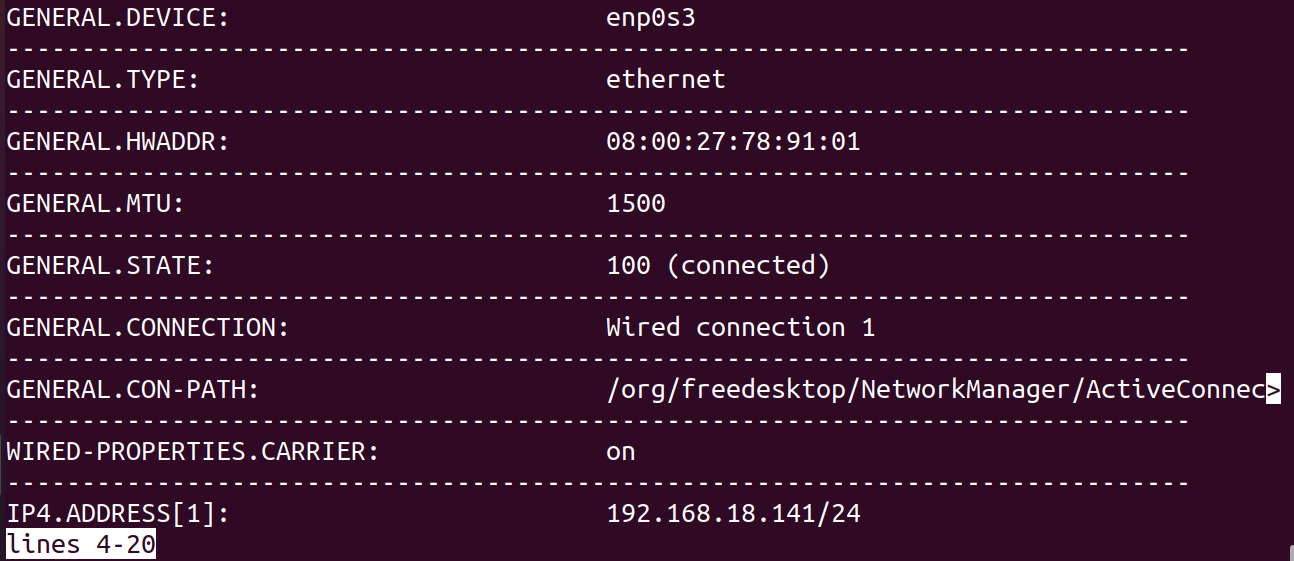
Task: Click the GENERAL.HWADDR label
Action: tap(118, 142)
